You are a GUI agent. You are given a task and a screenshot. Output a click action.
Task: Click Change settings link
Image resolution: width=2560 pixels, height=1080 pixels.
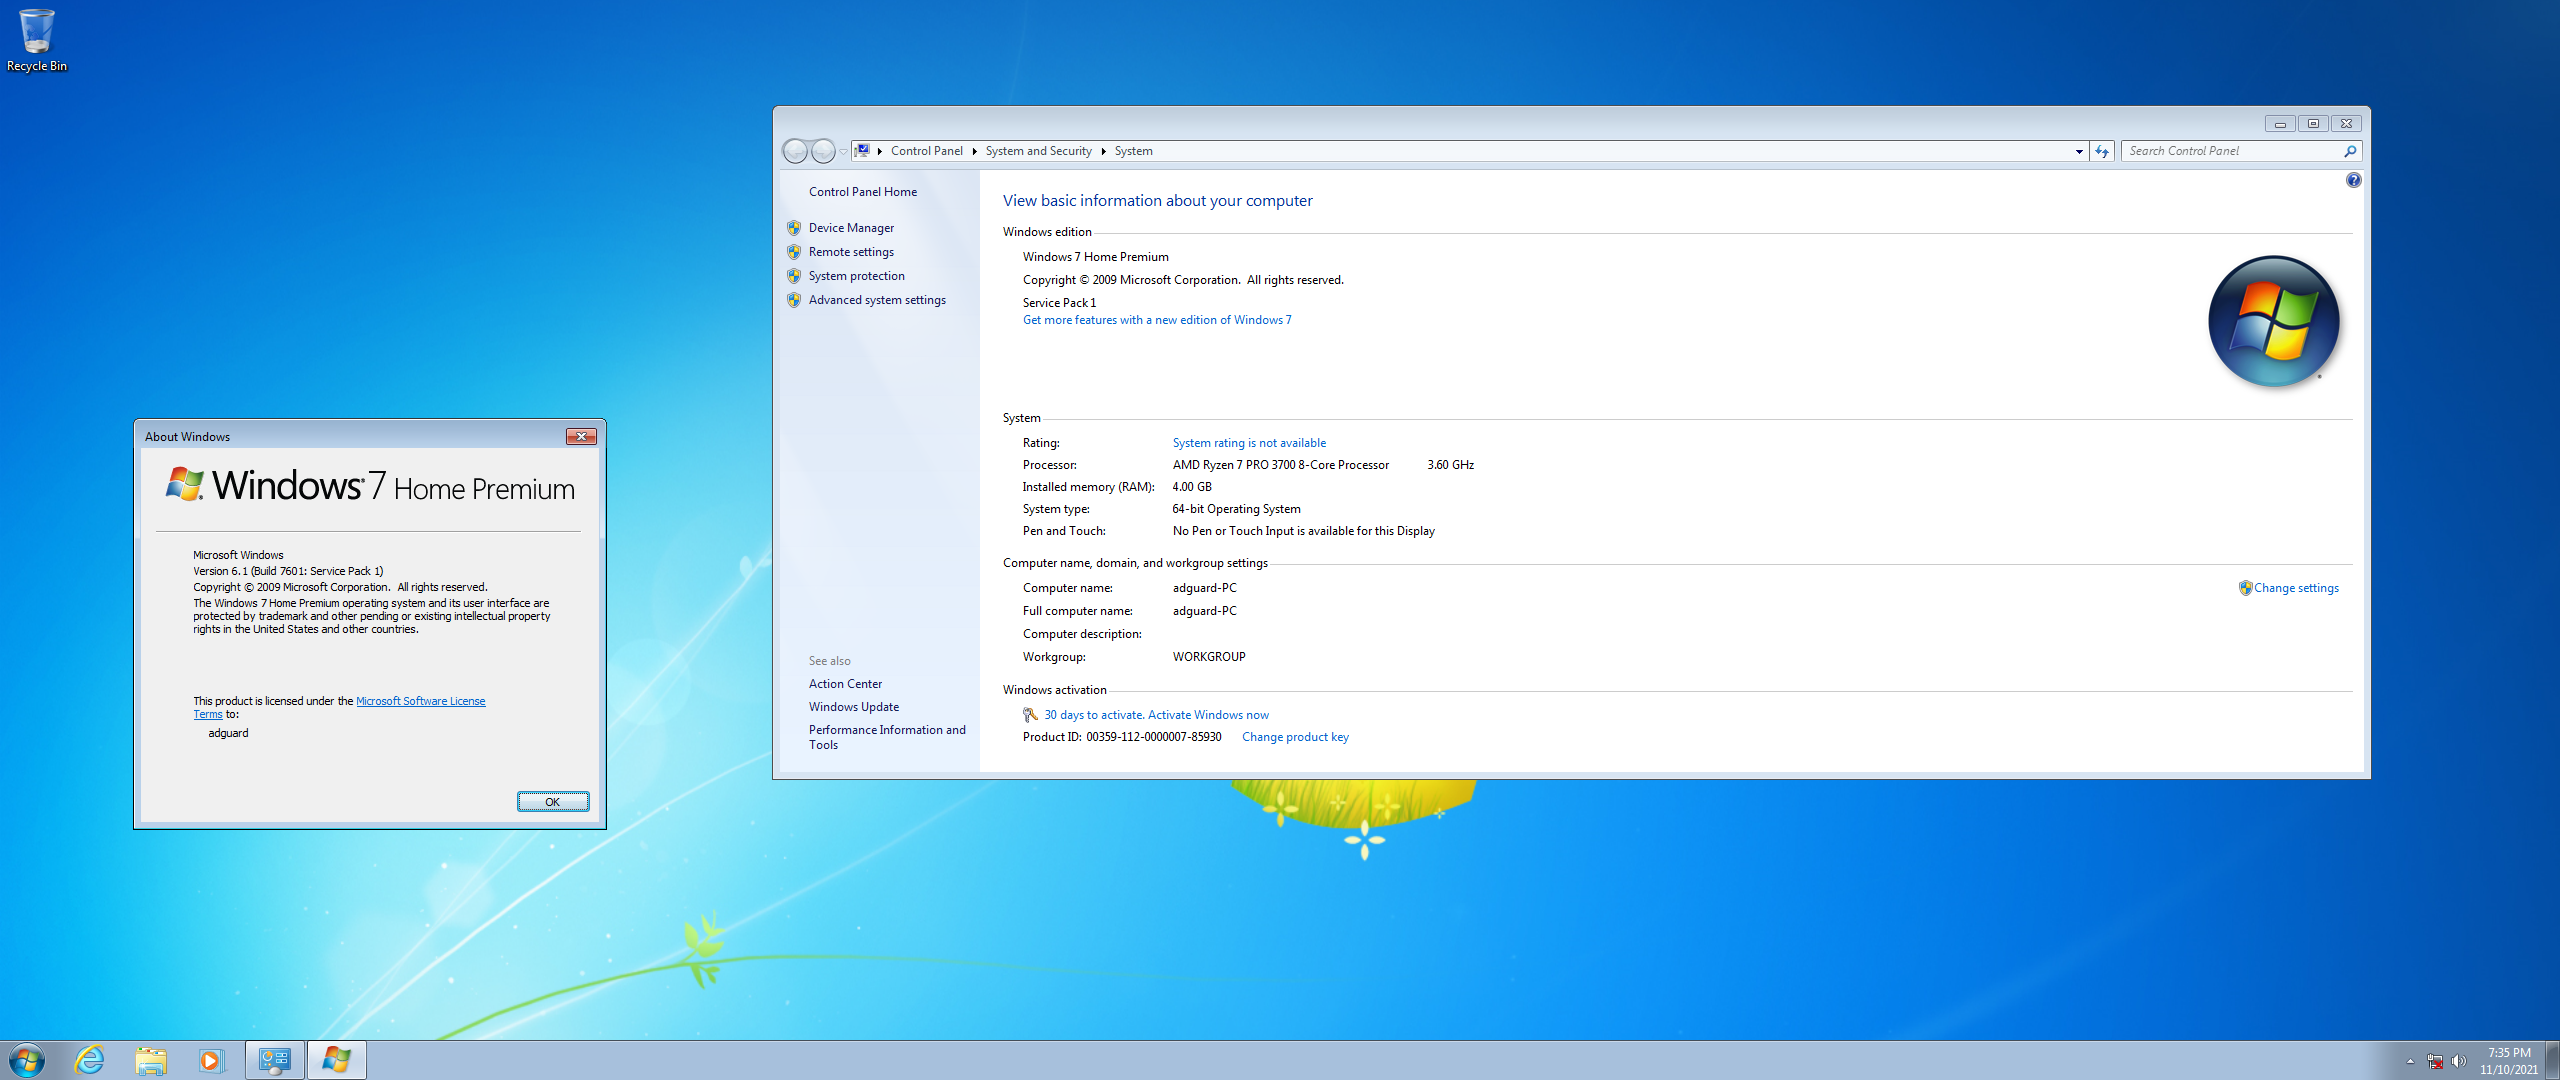coord(2296,588)
